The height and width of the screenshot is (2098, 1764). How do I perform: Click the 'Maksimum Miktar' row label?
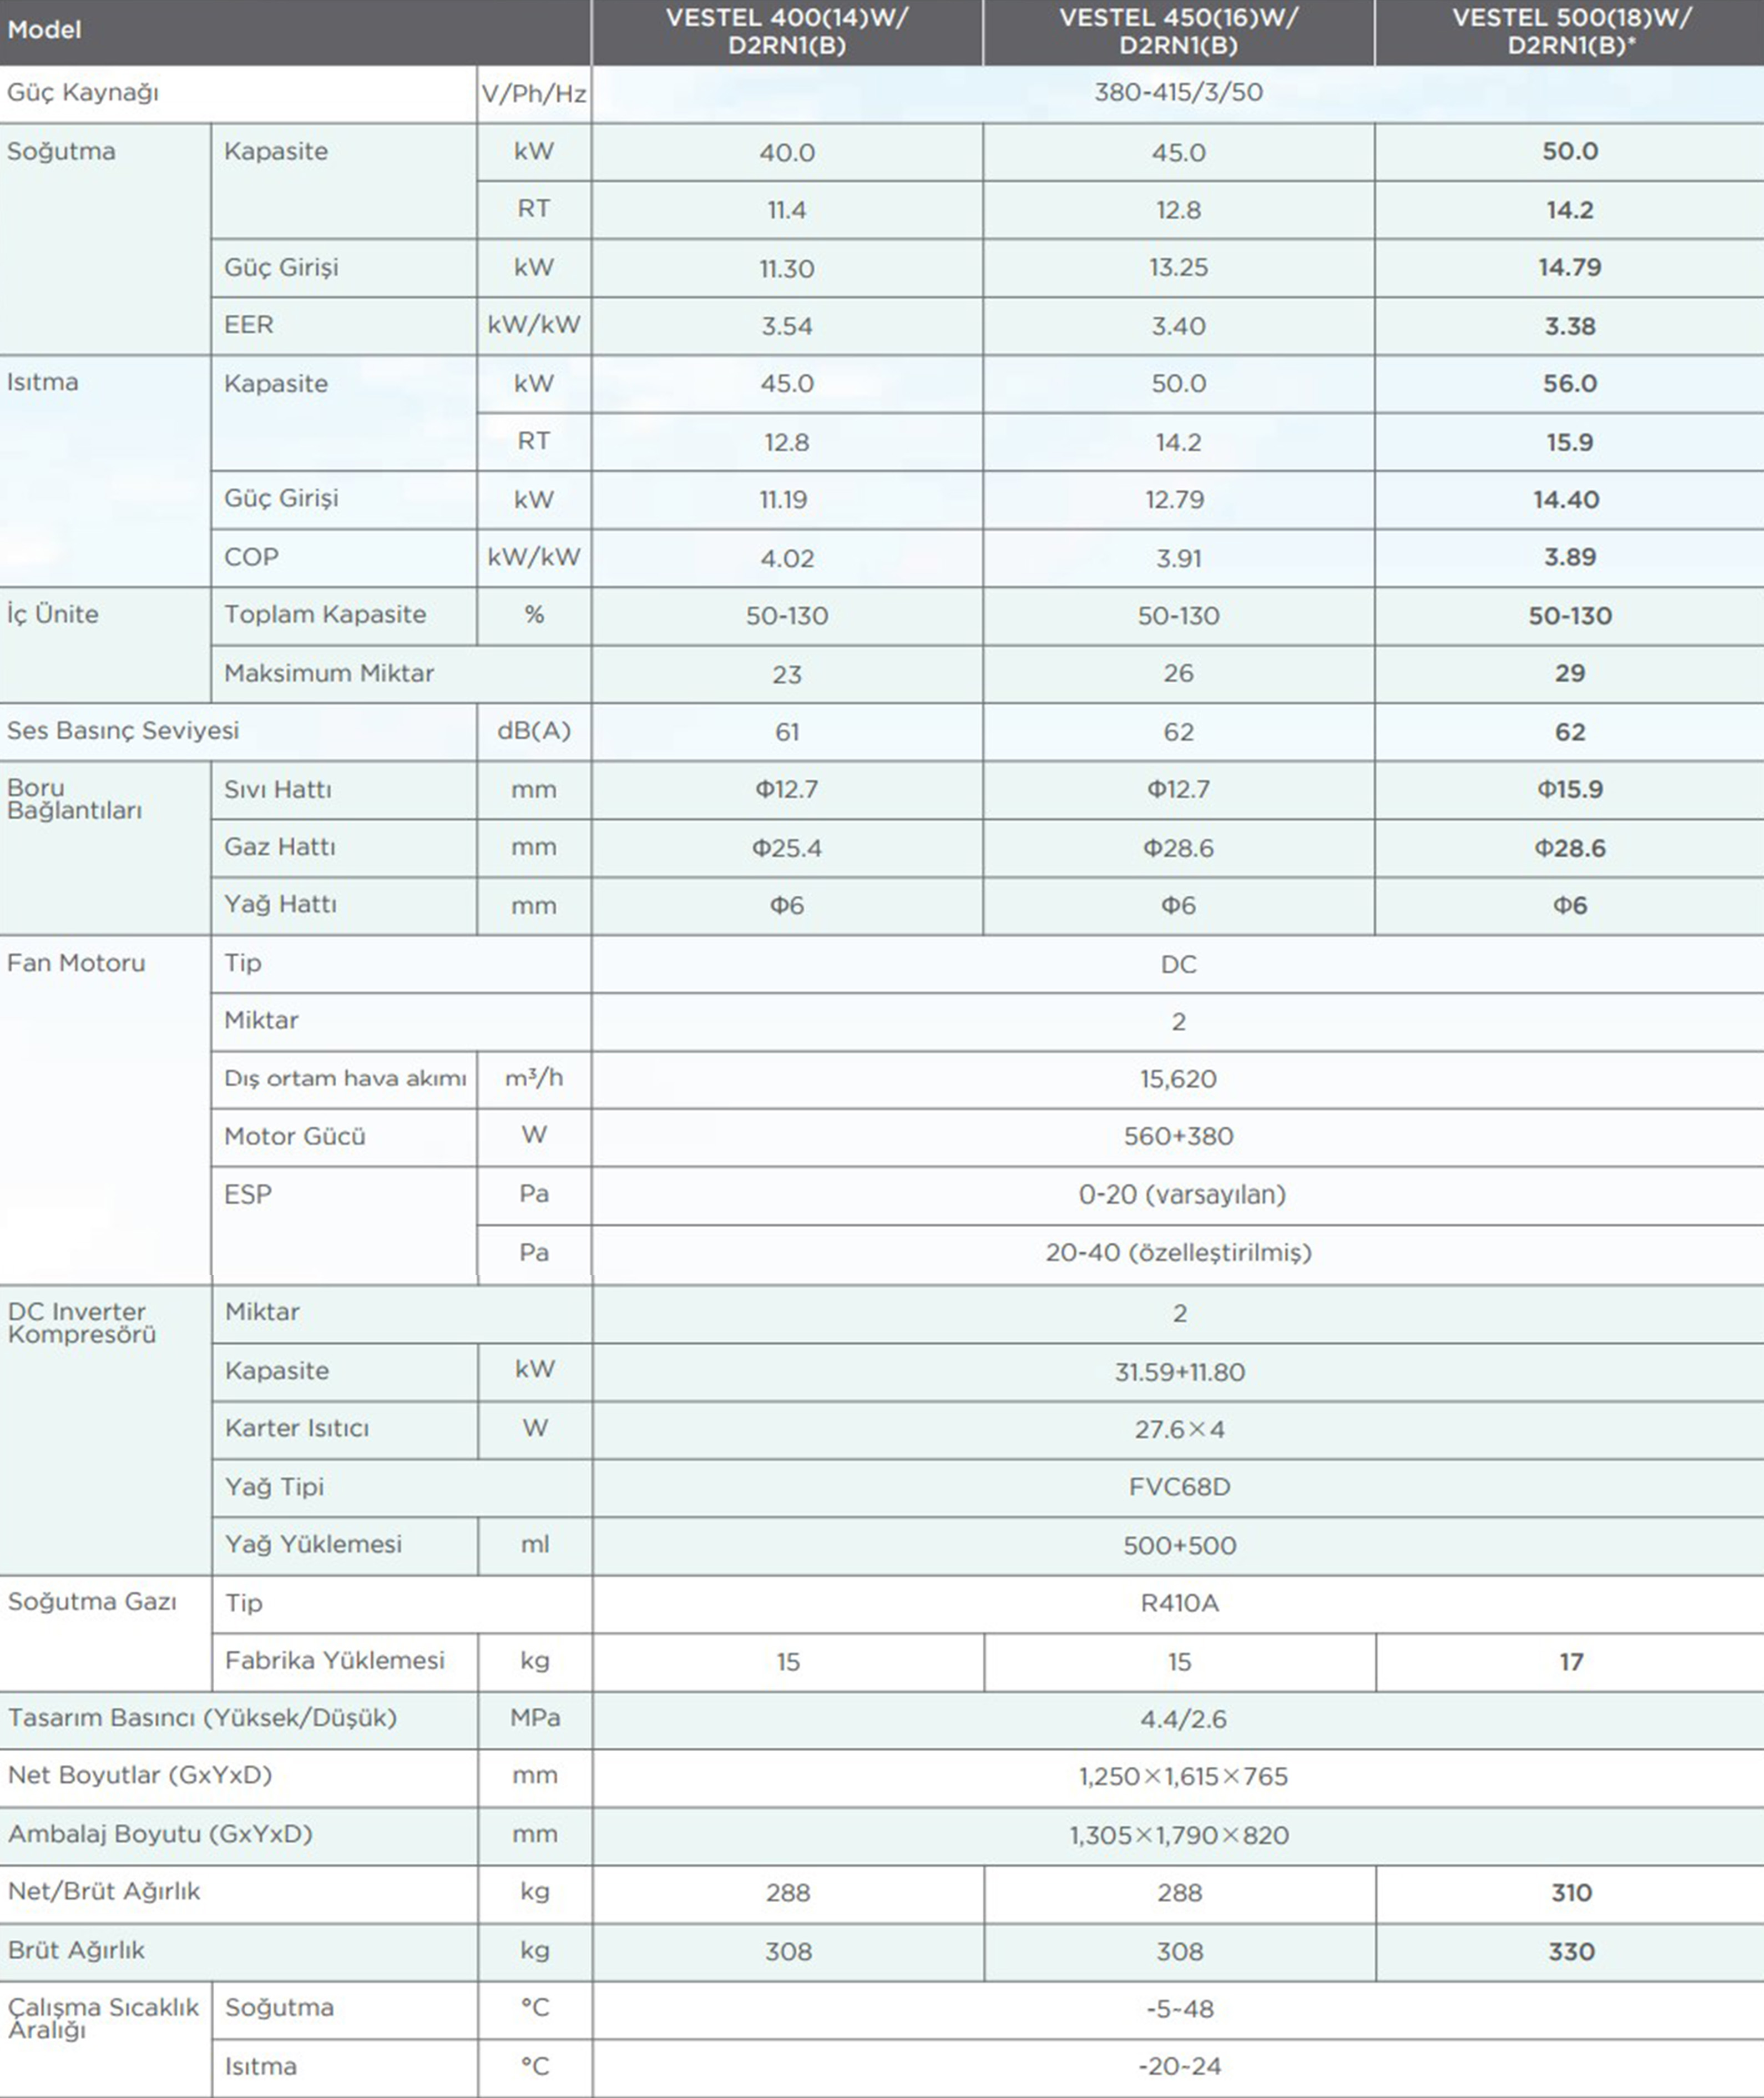pos(329,673)
